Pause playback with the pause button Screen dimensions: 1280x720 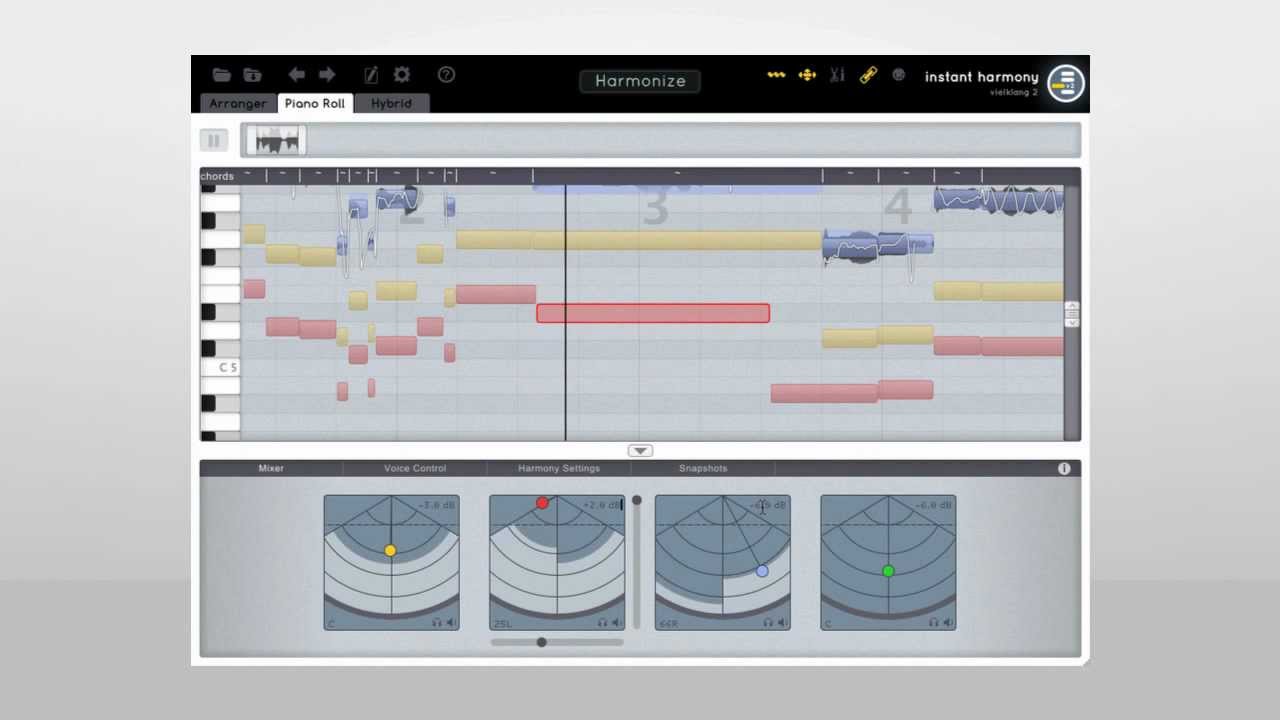(214, 141)
